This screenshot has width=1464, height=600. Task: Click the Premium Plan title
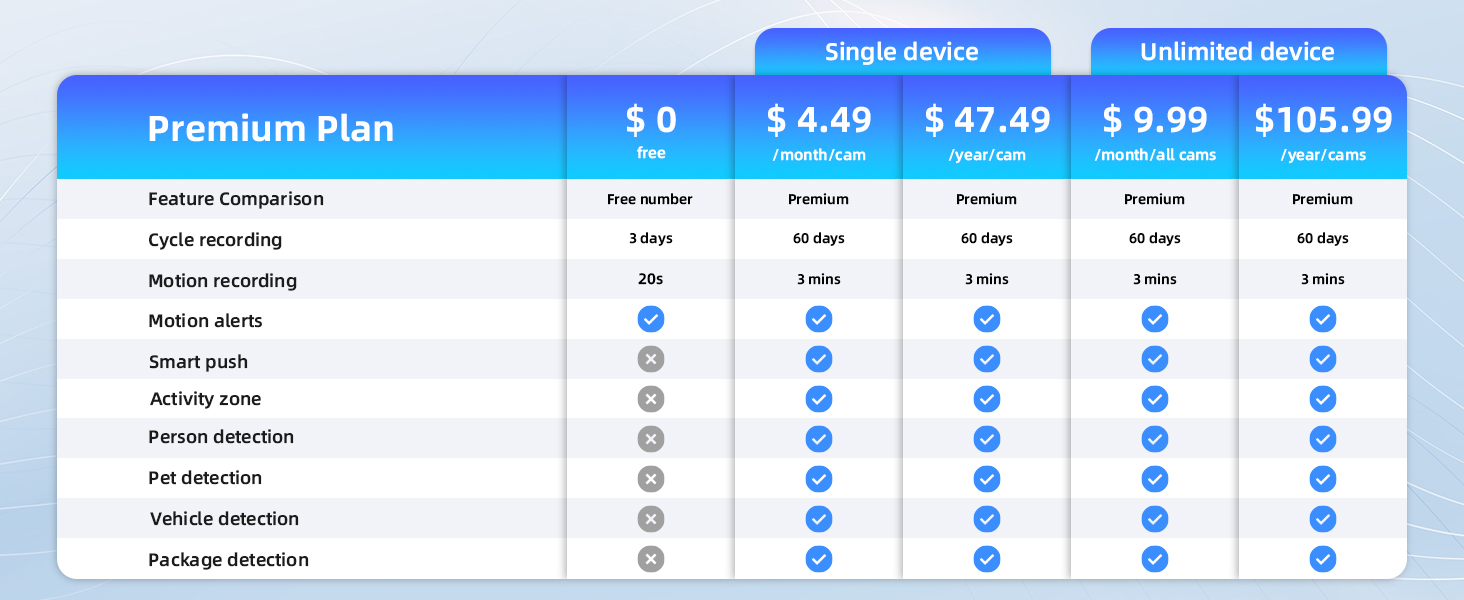271,129
